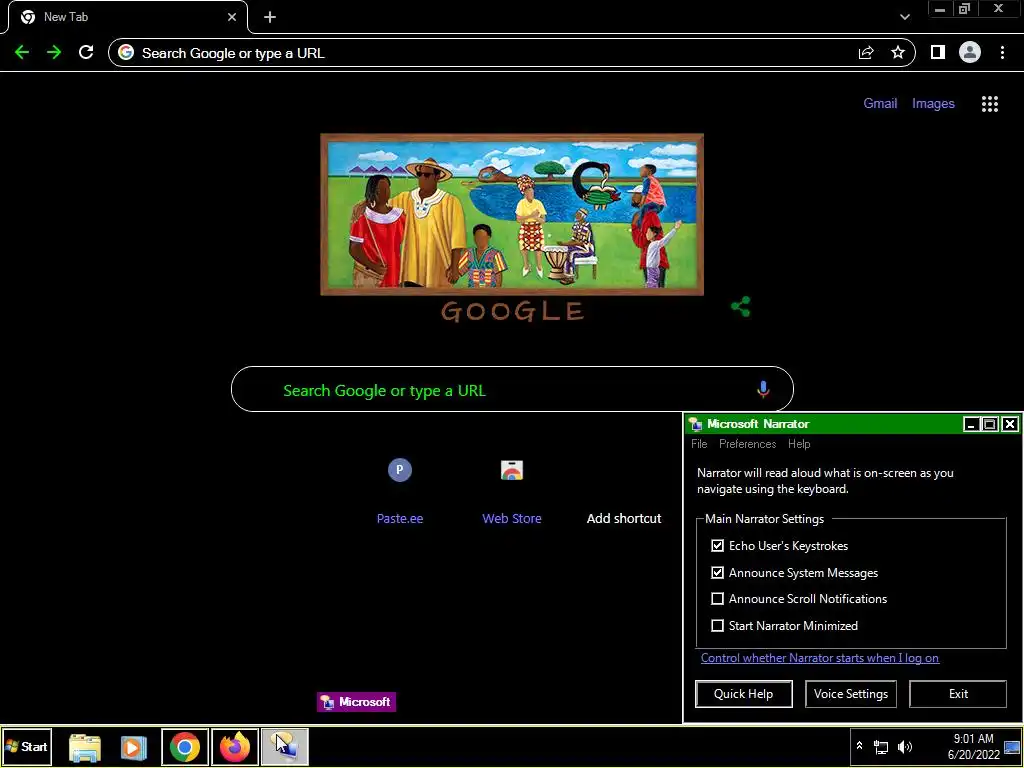Open volume control in system tray
1024x768 pixels.
pos(904,747)
